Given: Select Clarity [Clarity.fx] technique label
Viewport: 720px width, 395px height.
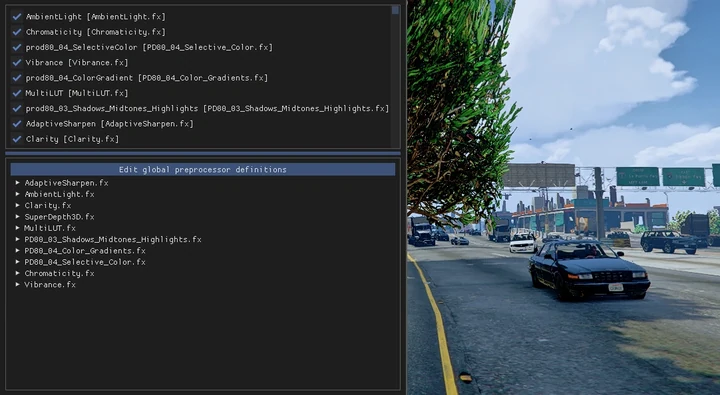Looking at the screenshot, I should click(72, 139).
